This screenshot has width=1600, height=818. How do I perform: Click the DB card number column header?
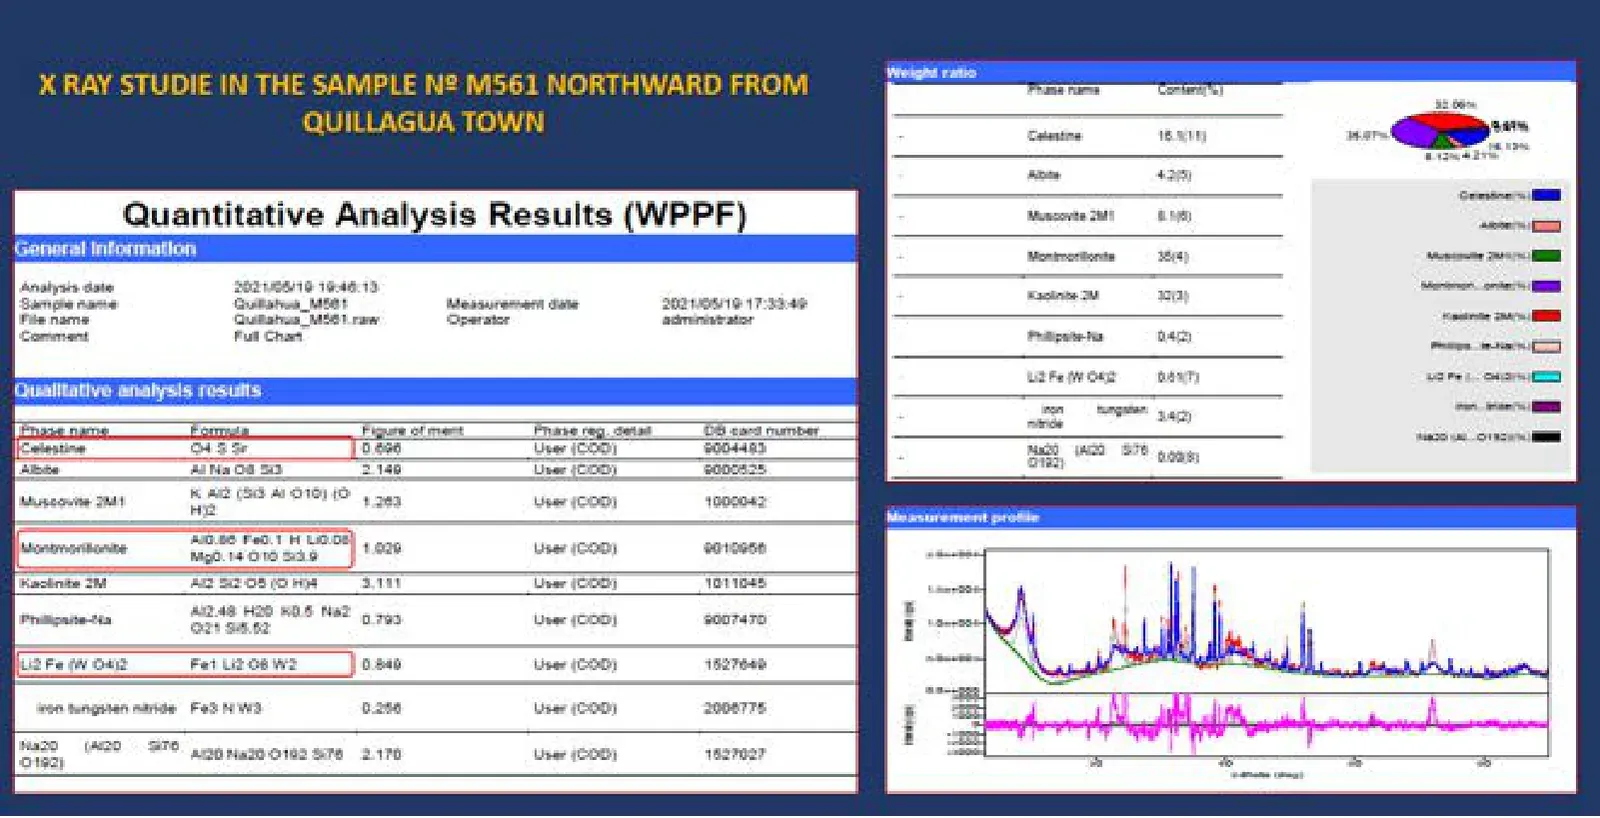761,430
